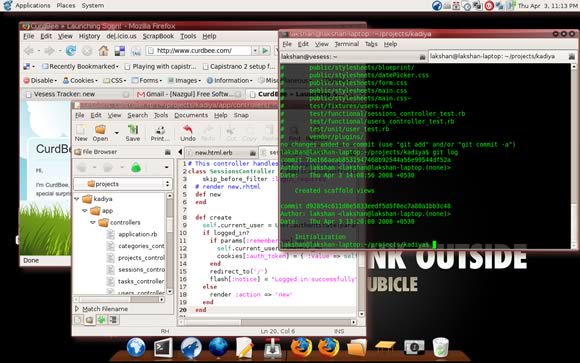
Task: Close the new.html.erb document tab
Action: tap(253, 152)
